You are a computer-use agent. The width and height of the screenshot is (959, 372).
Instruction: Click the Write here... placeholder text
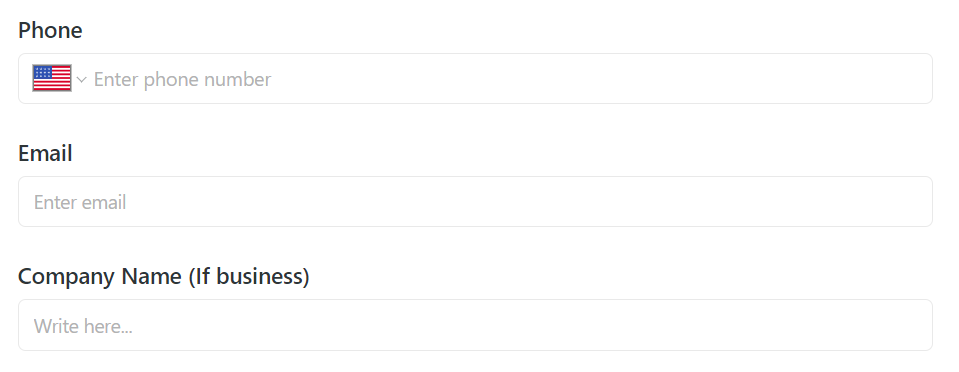83,326
